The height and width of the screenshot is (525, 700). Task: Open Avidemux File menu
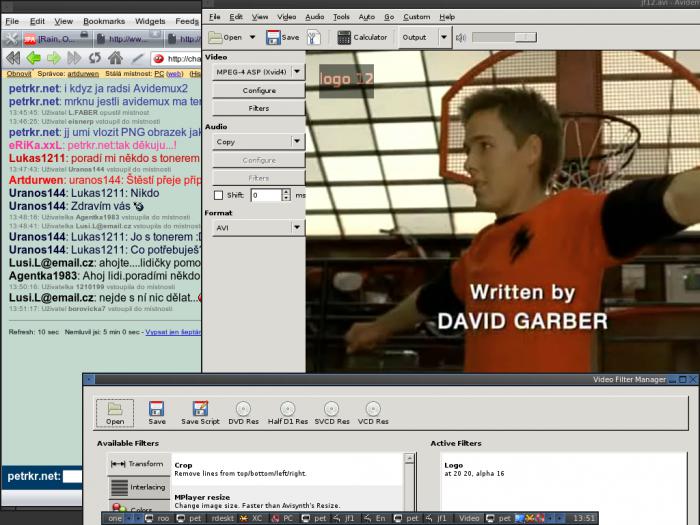coord(215,17)
